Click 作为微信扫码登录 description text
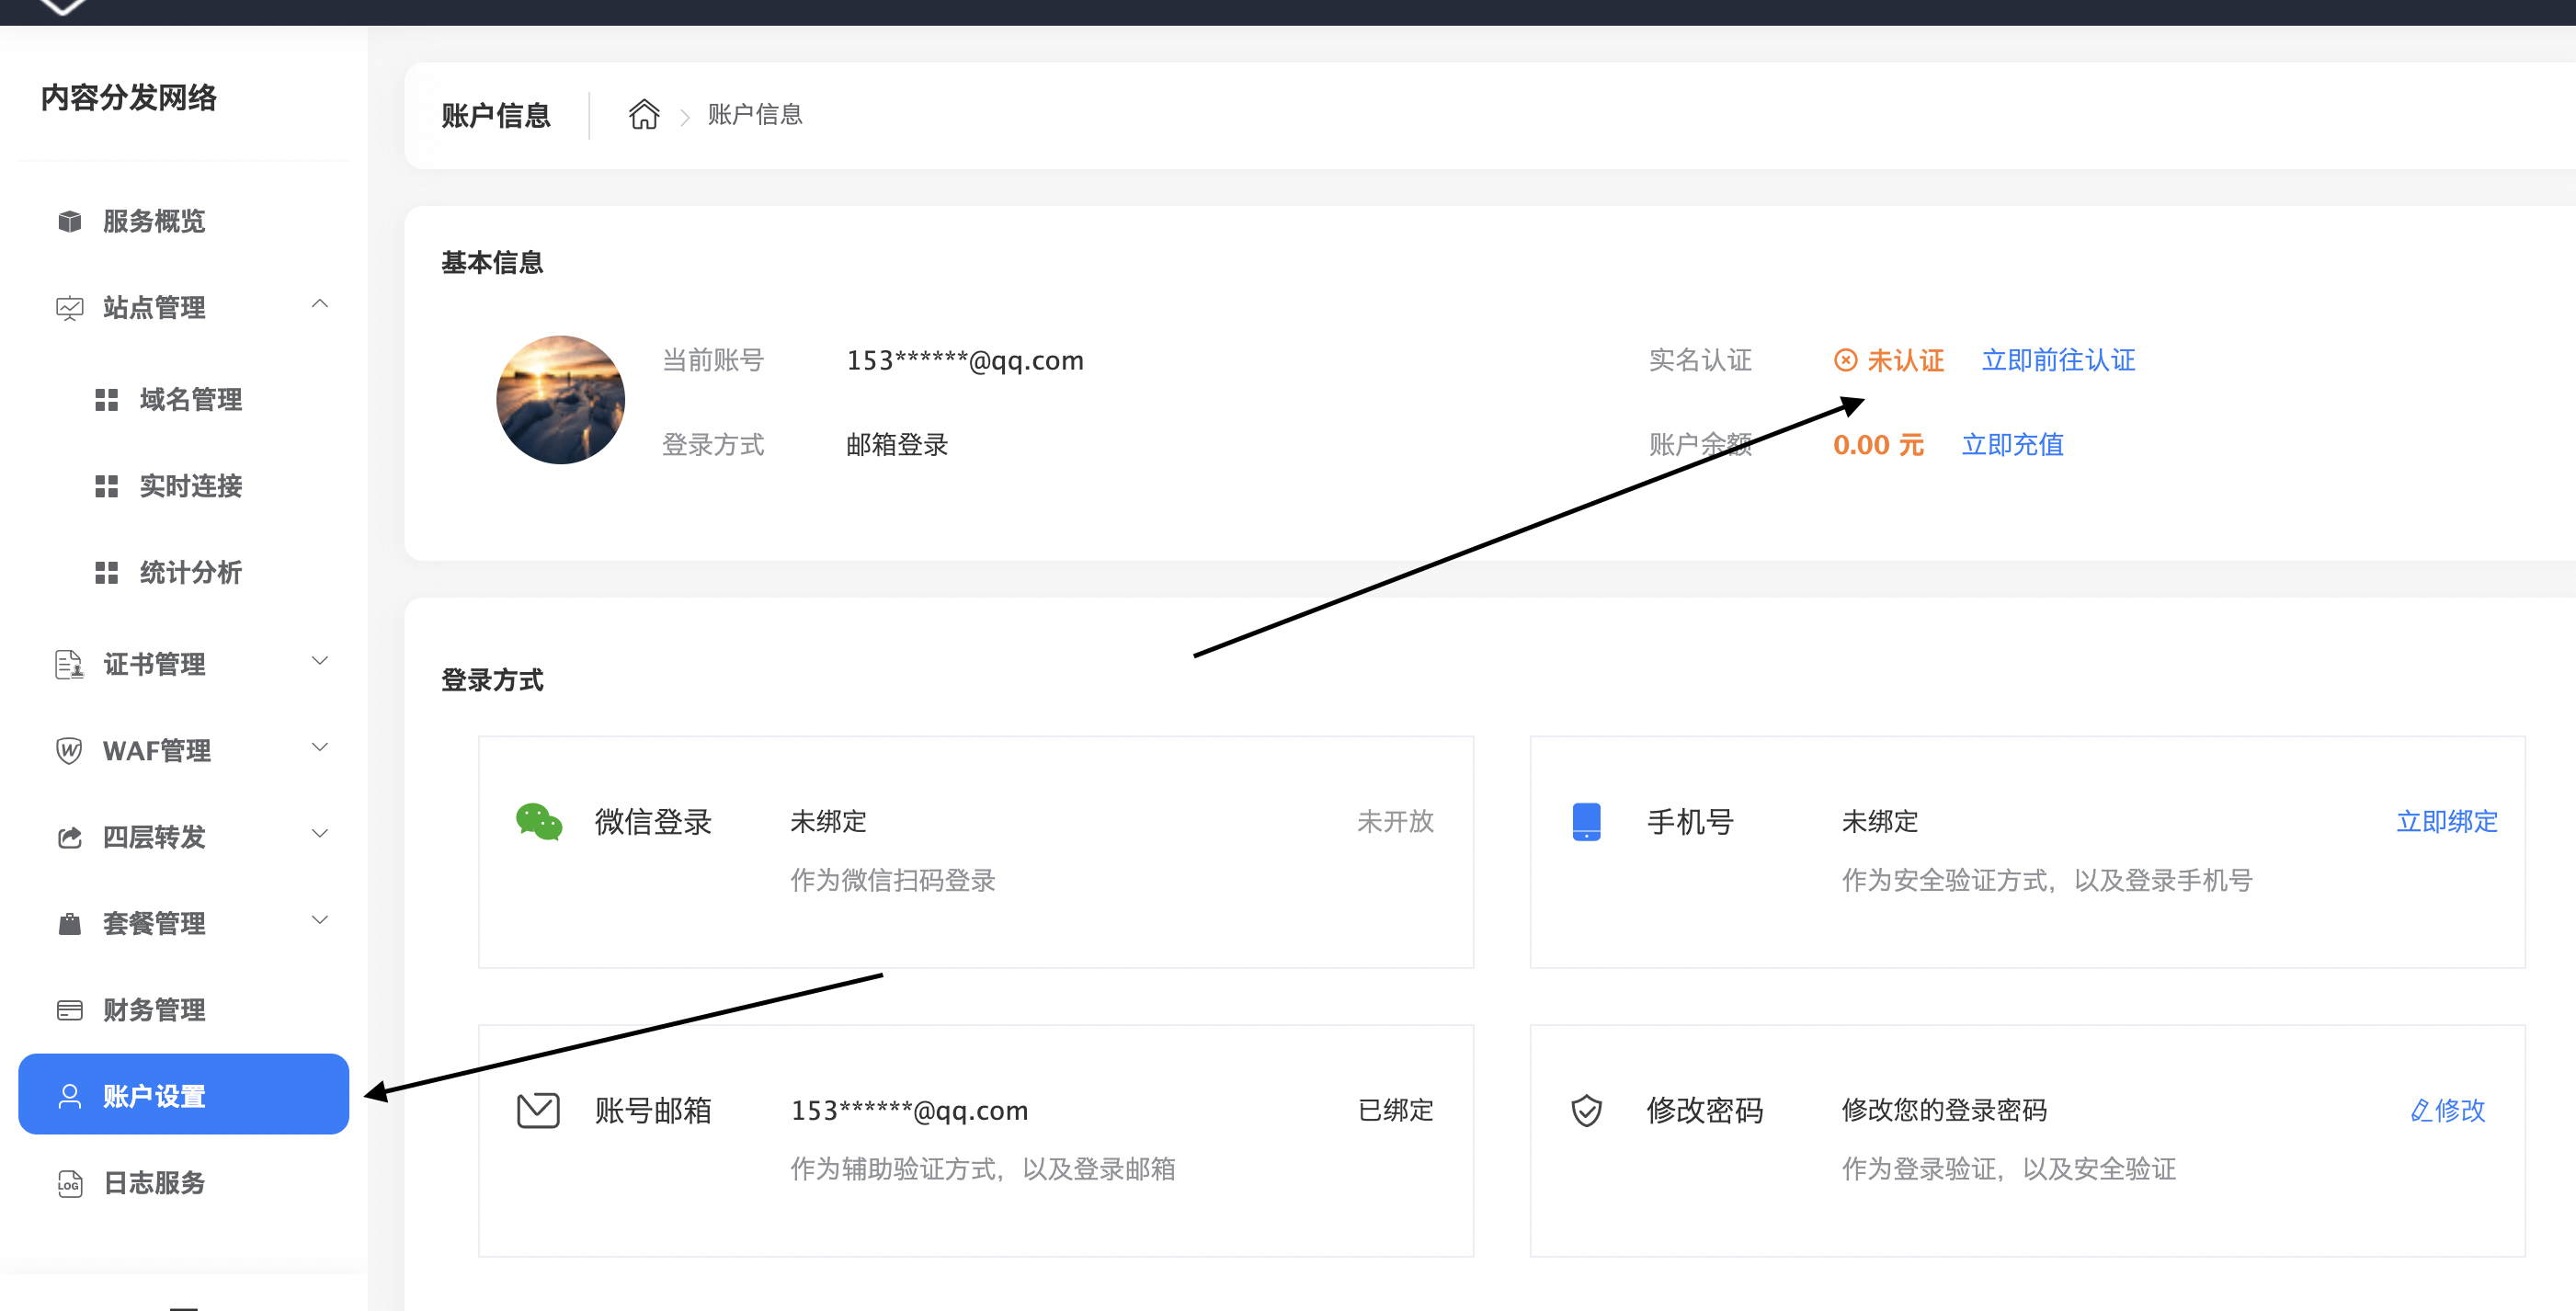 pos(893,881)
